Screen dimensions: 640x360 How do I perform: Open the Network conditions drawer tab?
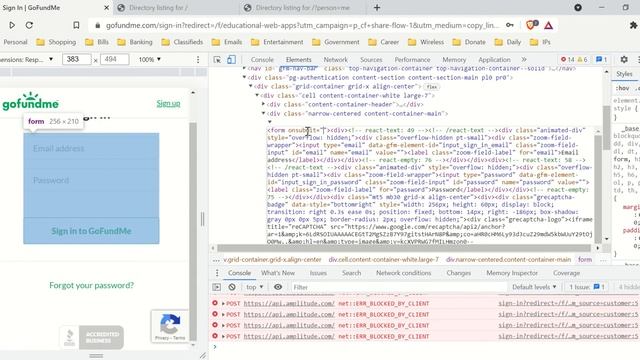403,273
